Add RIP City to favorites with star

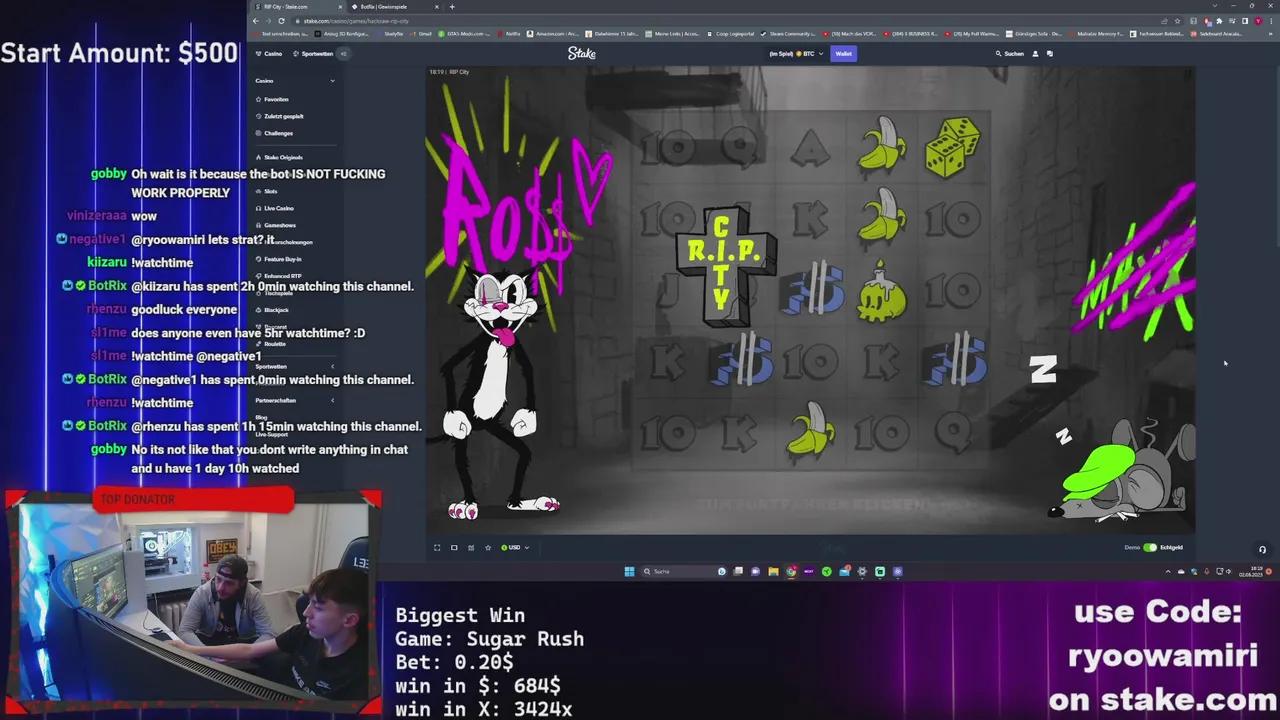pos(488,547)
